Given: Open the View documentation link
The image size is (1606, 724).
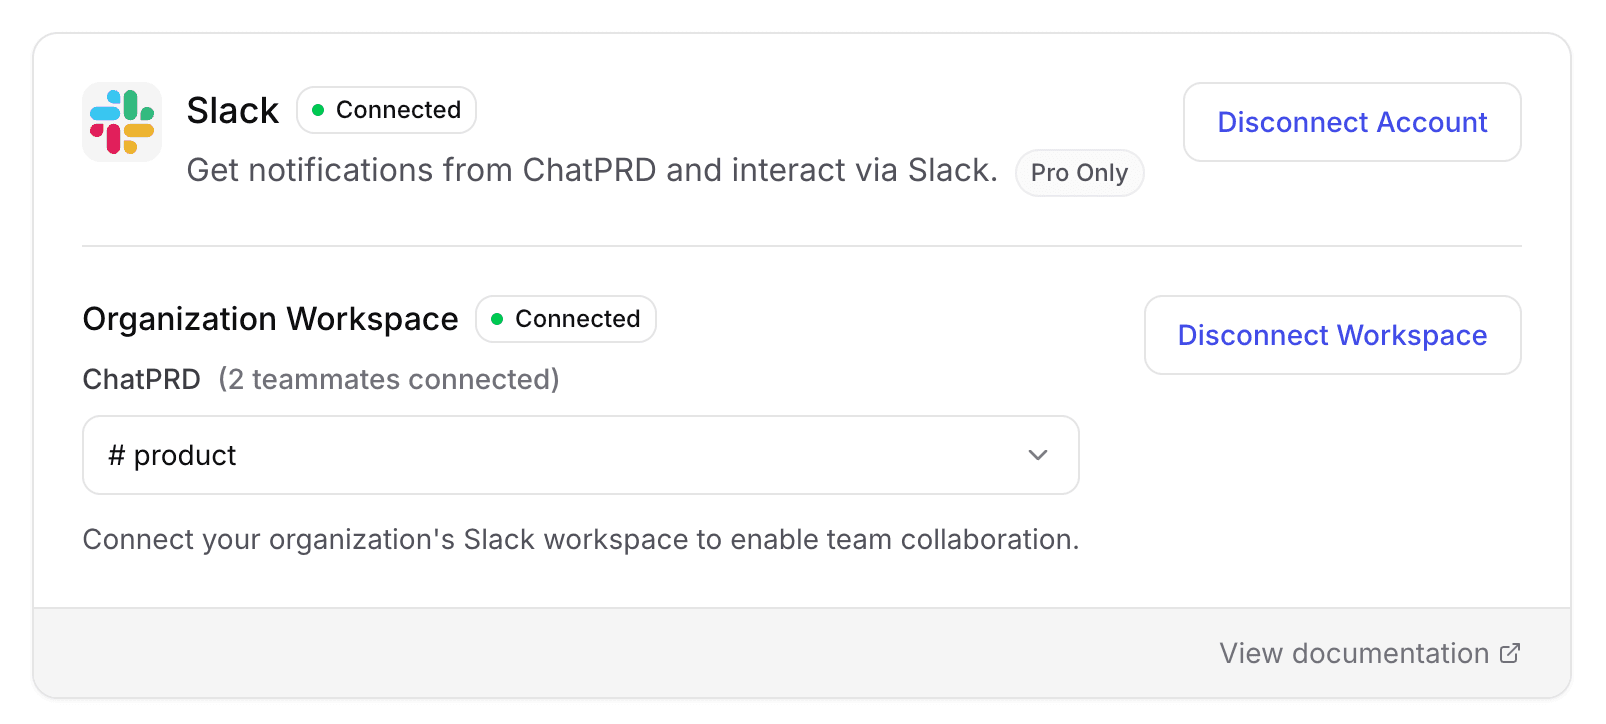Looking at the screenshot, I should tap(1354, 653).
